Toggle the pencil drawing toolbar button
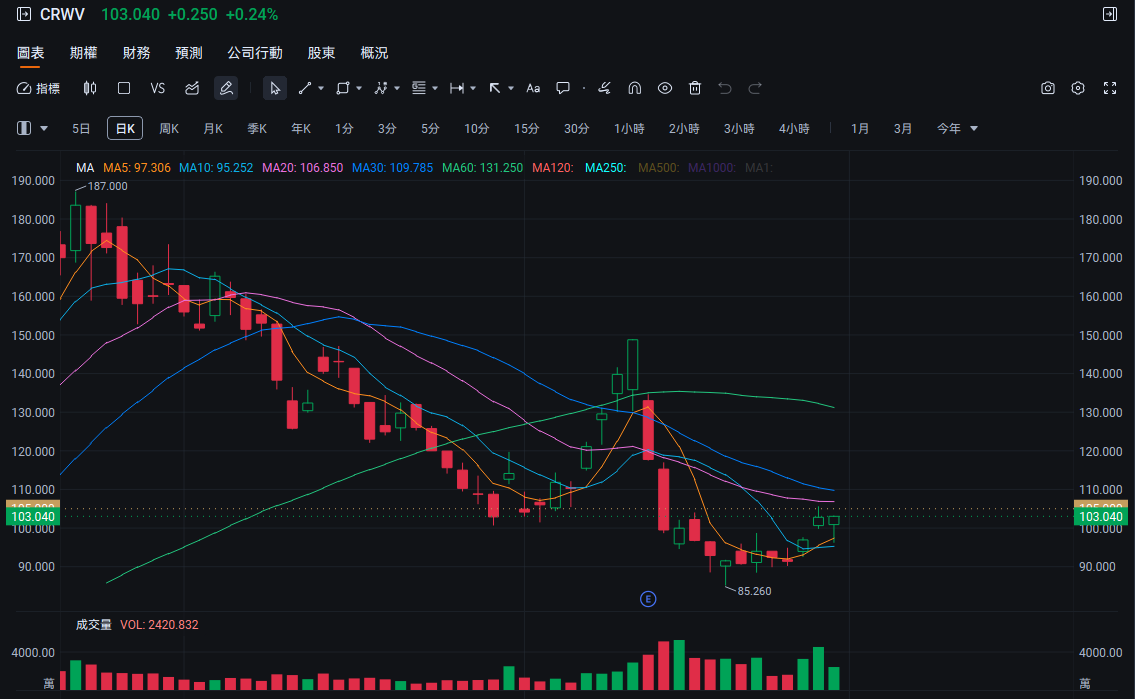The image size is (1135, 699). [226, 88]
